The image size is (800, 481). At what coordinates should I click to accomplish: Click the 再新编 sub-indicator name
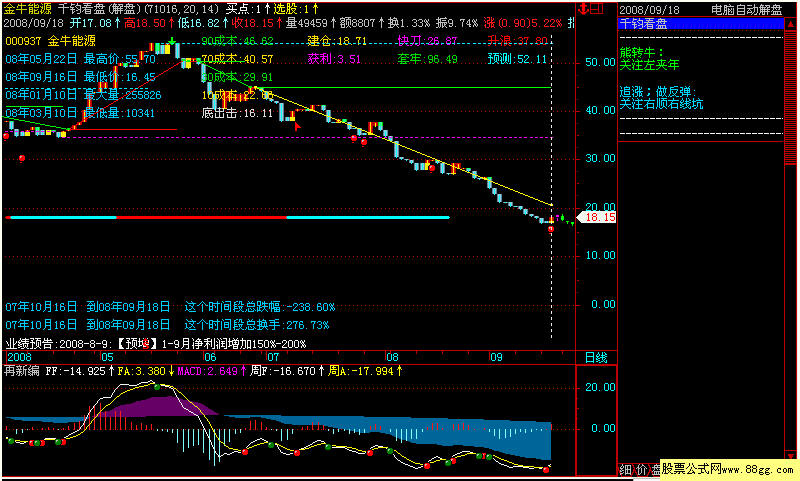[x=22, y=371]
